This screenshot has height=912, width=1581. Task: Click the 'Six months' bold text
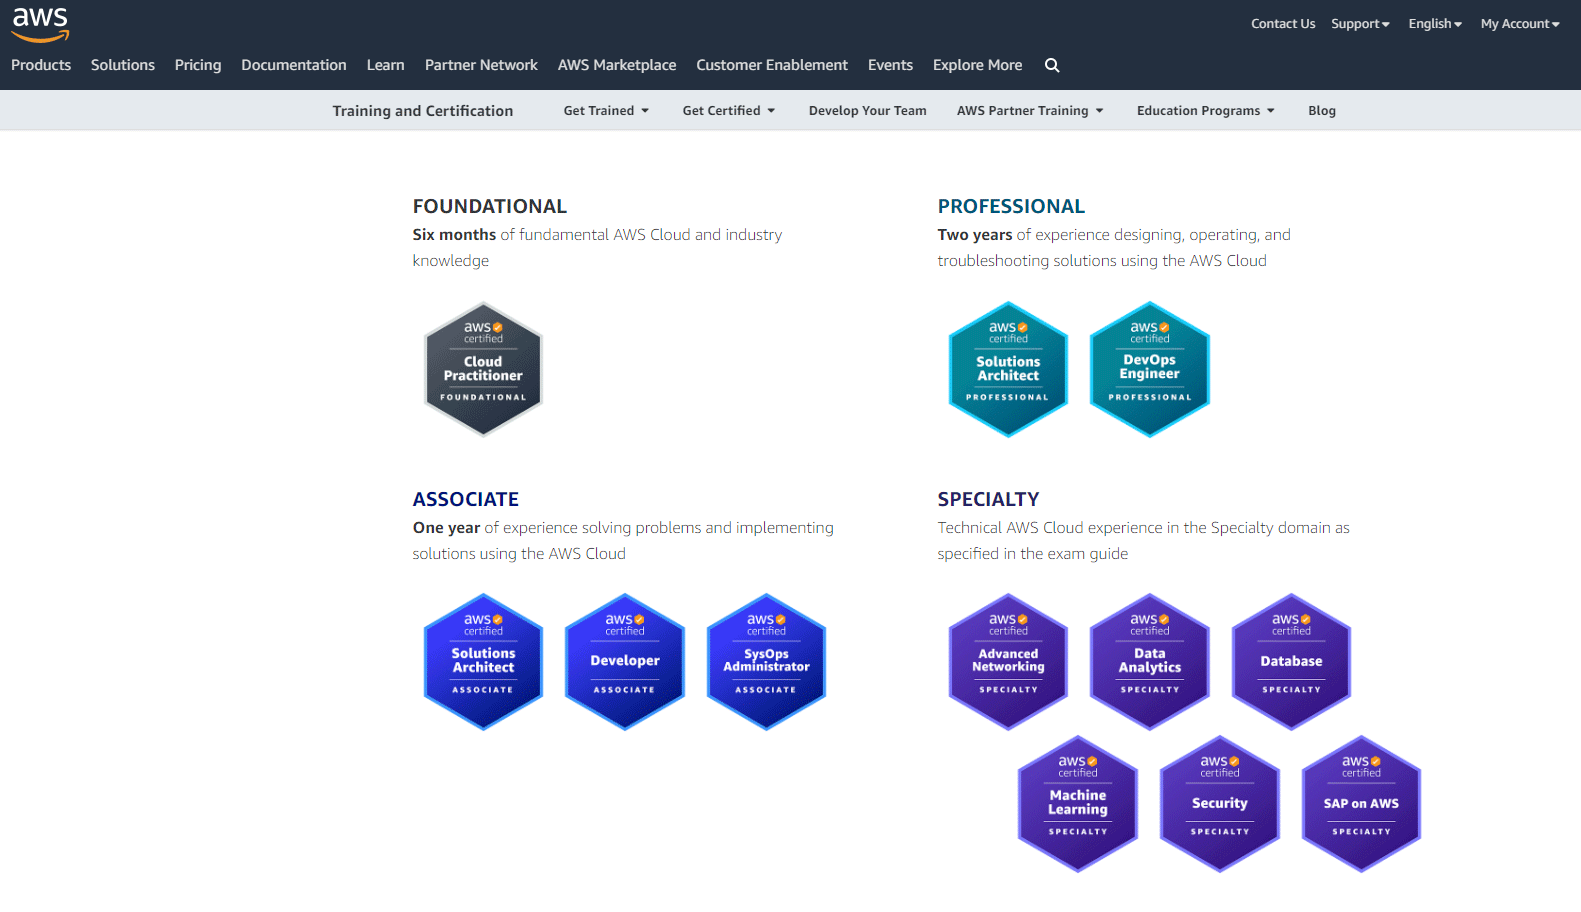tap(454, 235)
